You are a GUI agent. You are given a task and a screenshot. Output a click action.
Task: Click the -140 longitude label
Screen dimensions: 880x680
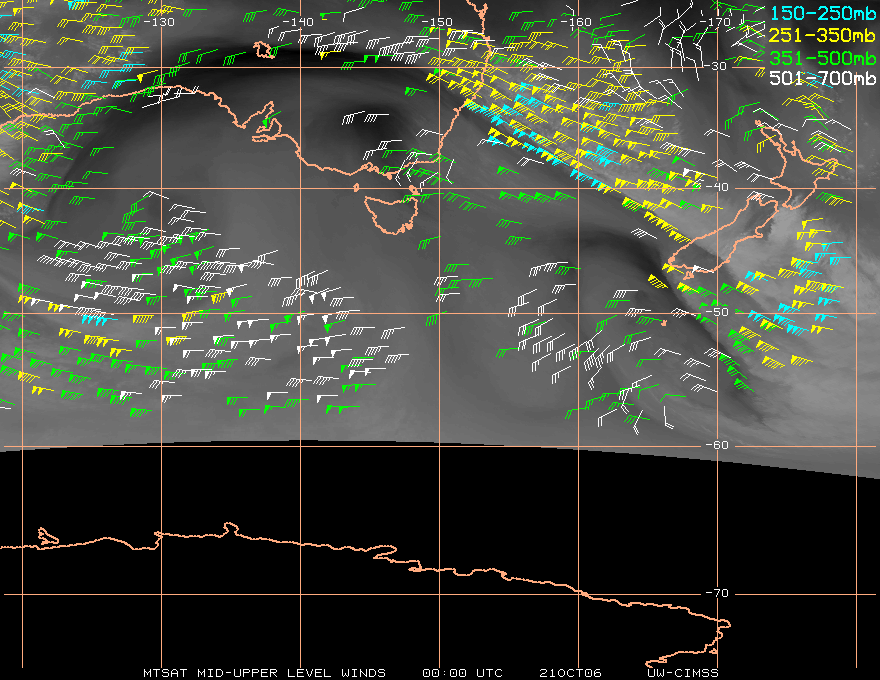coord(298,22)
